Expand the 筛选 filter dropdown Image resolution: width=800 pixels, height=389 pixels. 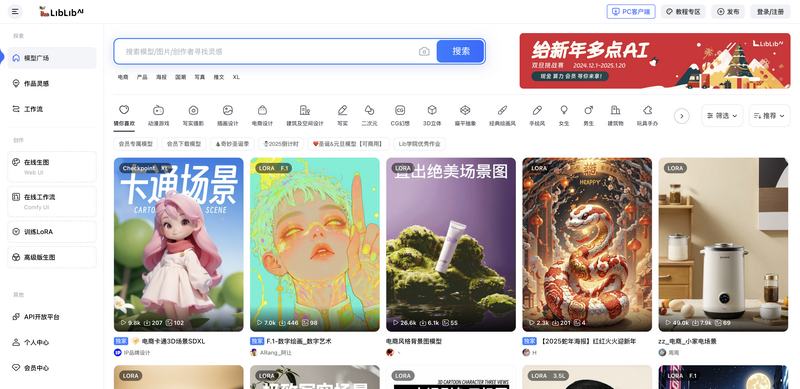[722, 115]
